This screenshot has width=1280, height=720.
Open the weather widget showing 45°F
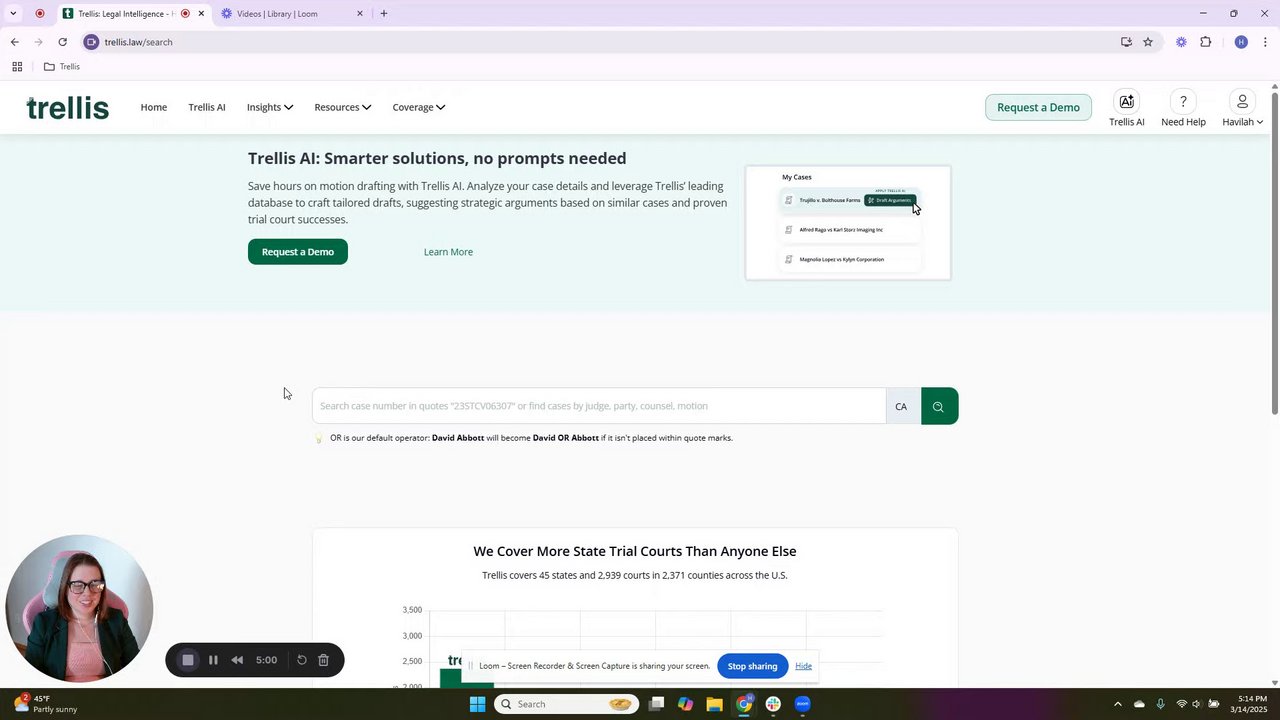click(x=45, y=704)
